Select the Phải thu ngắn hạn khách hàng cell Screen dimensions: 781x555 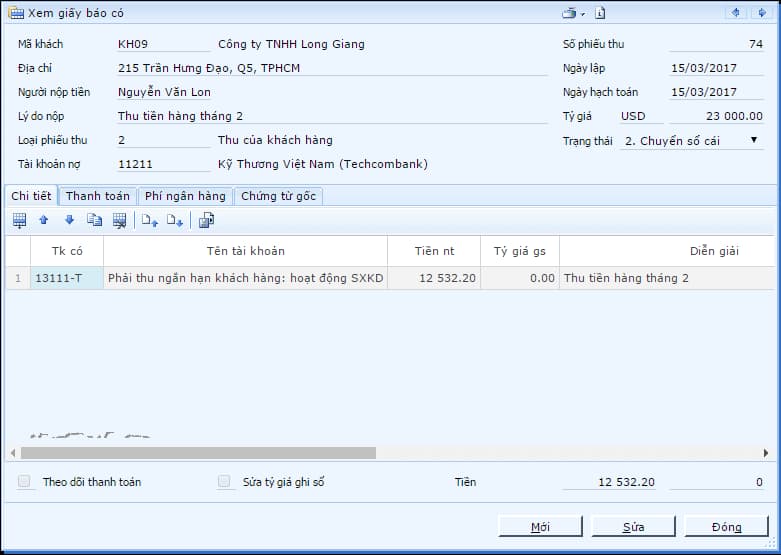246,278
